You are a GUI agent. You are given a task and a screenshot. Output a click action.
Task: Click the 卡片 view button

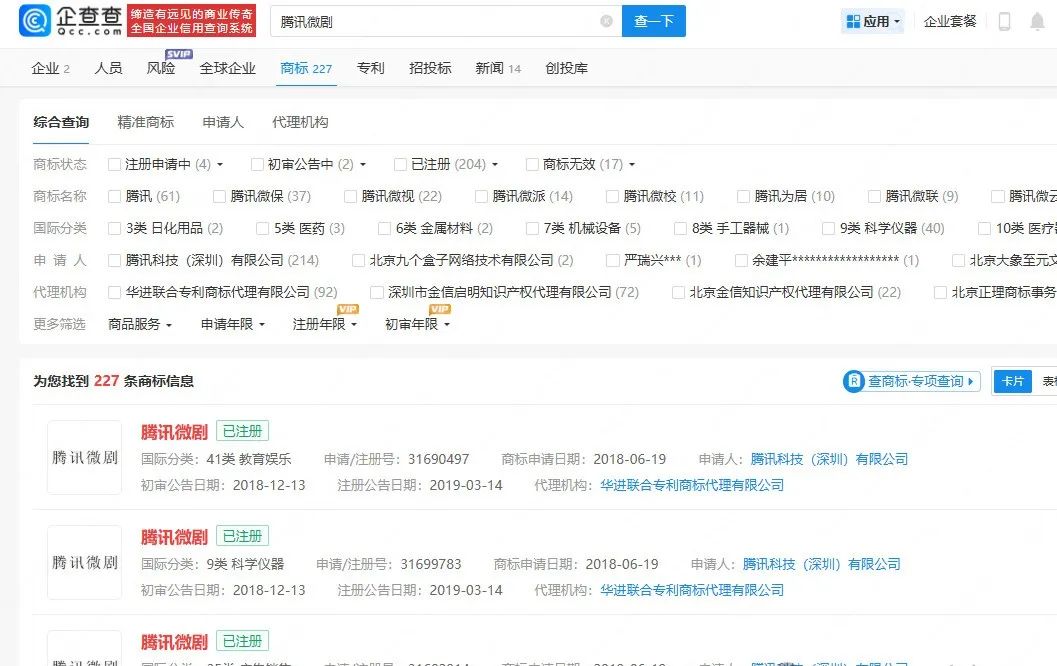1013,382
